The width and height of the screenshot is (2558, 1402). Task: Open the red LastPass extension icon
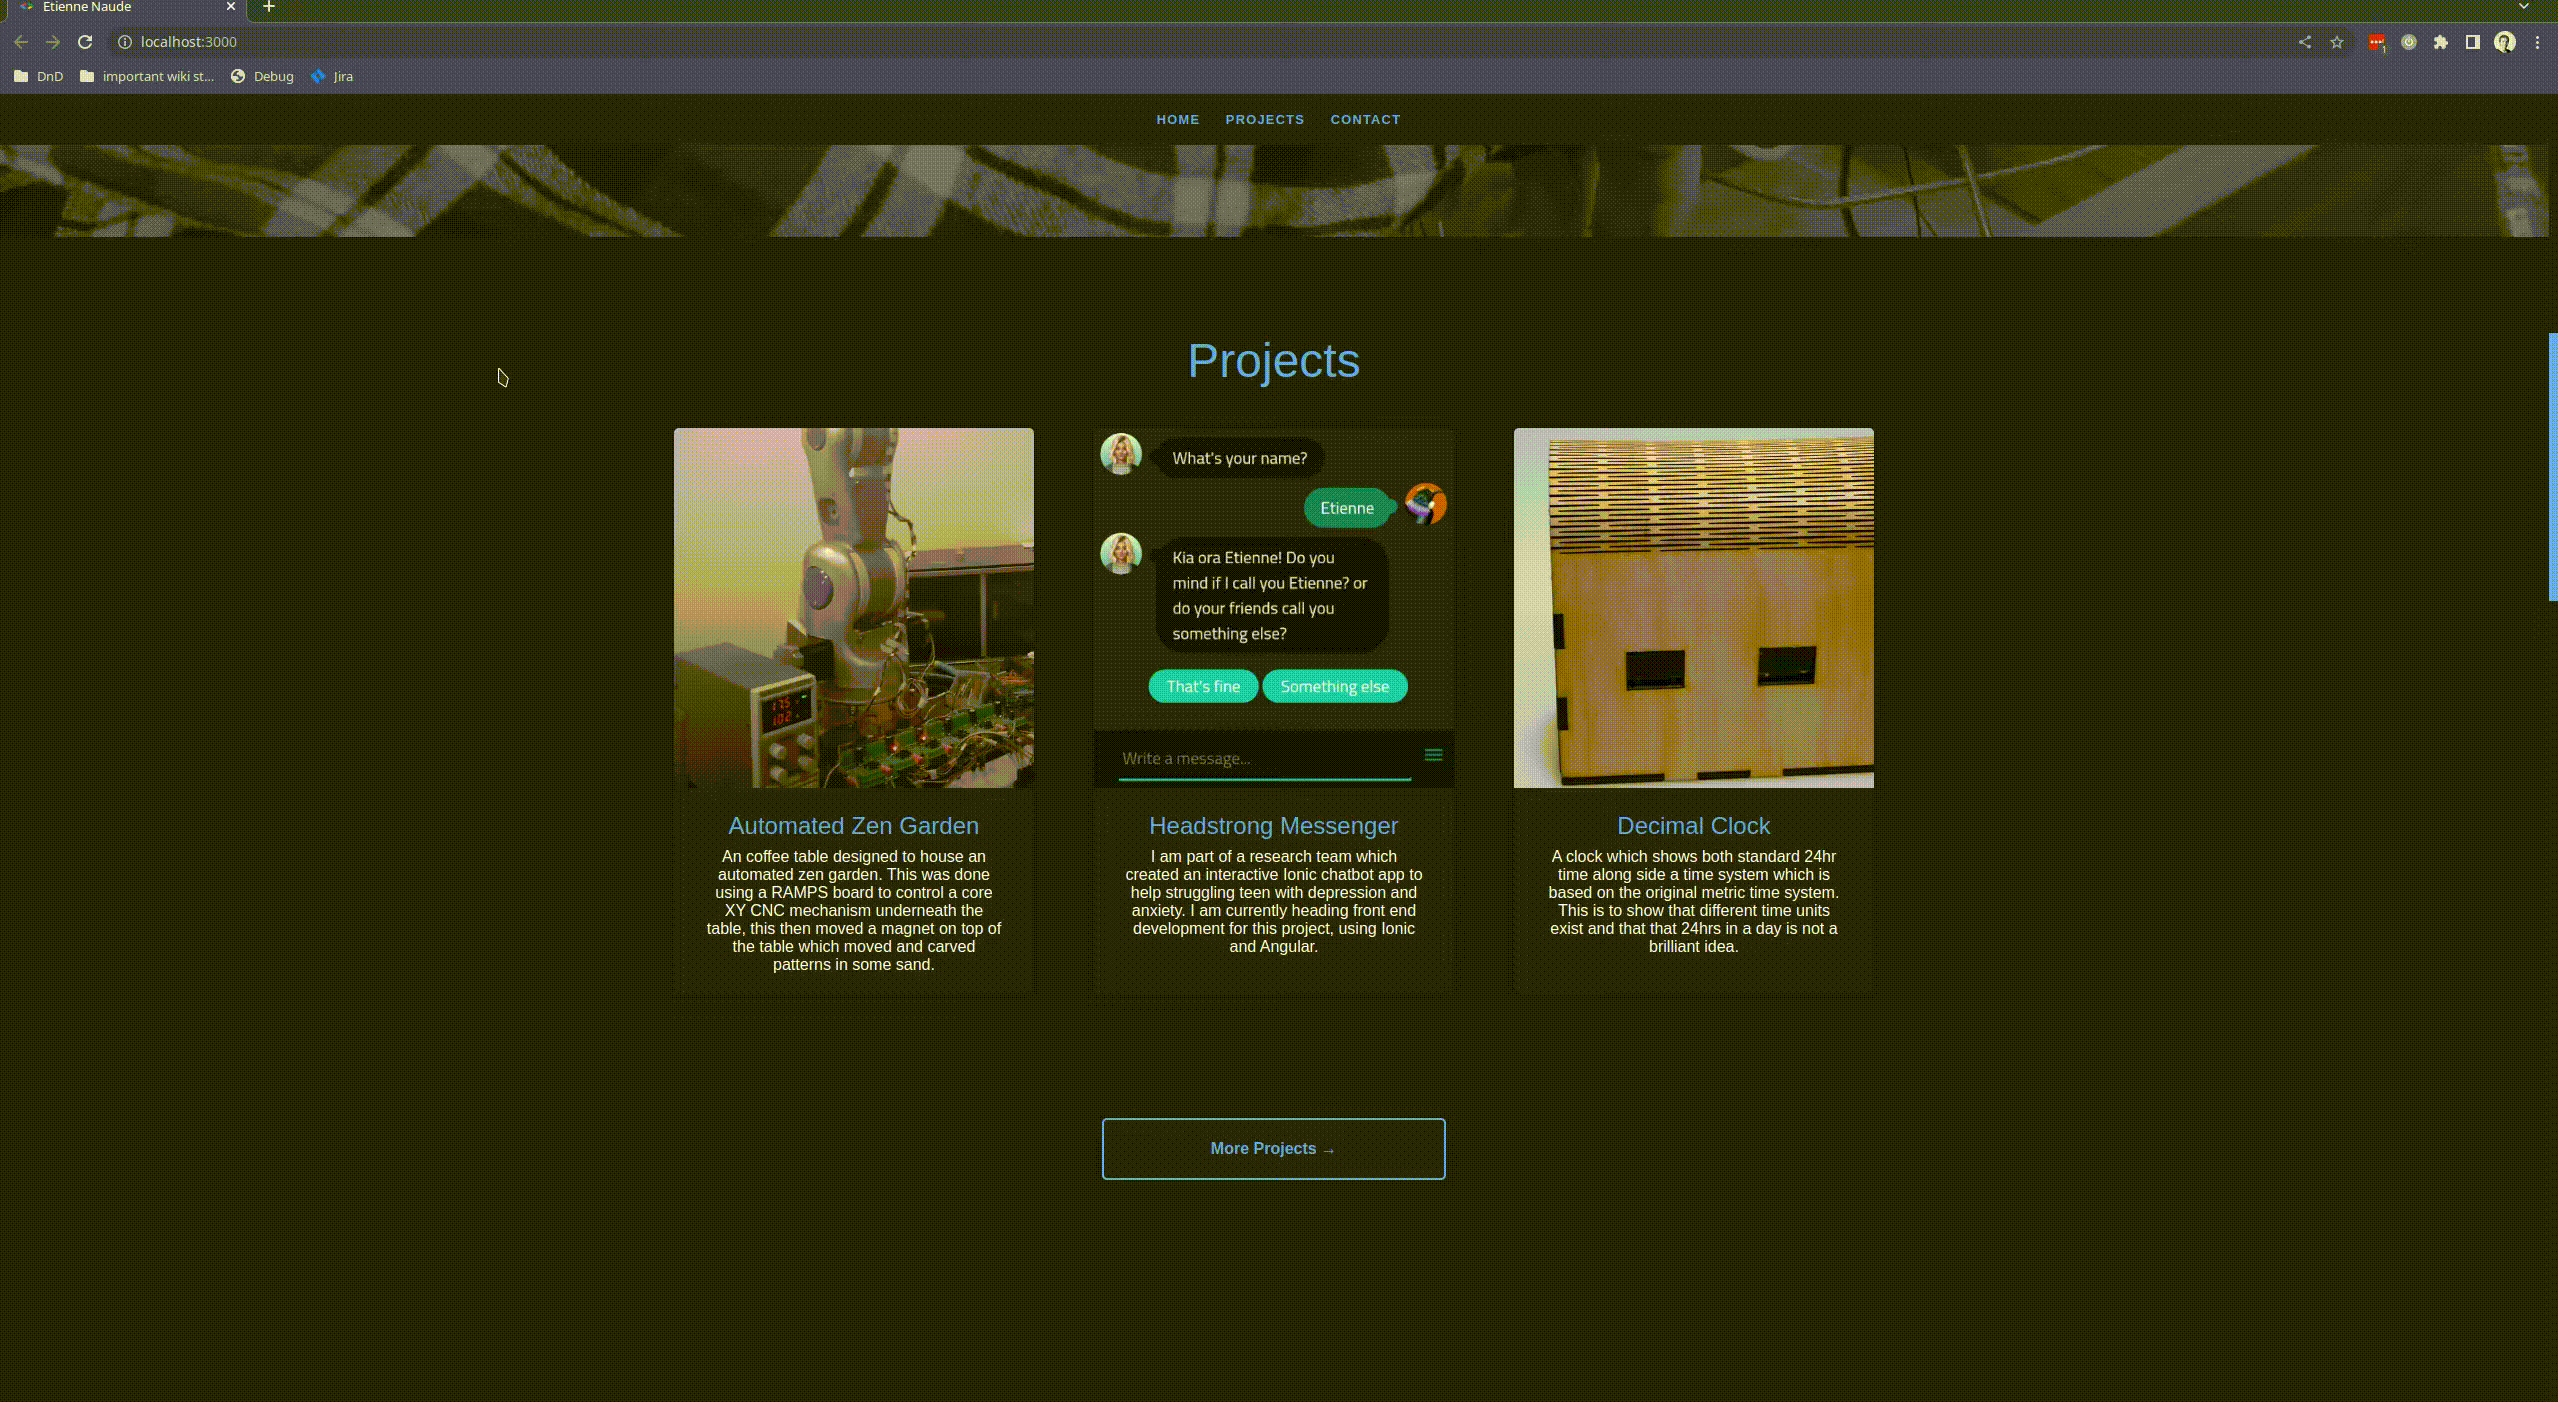[2376, 42]
